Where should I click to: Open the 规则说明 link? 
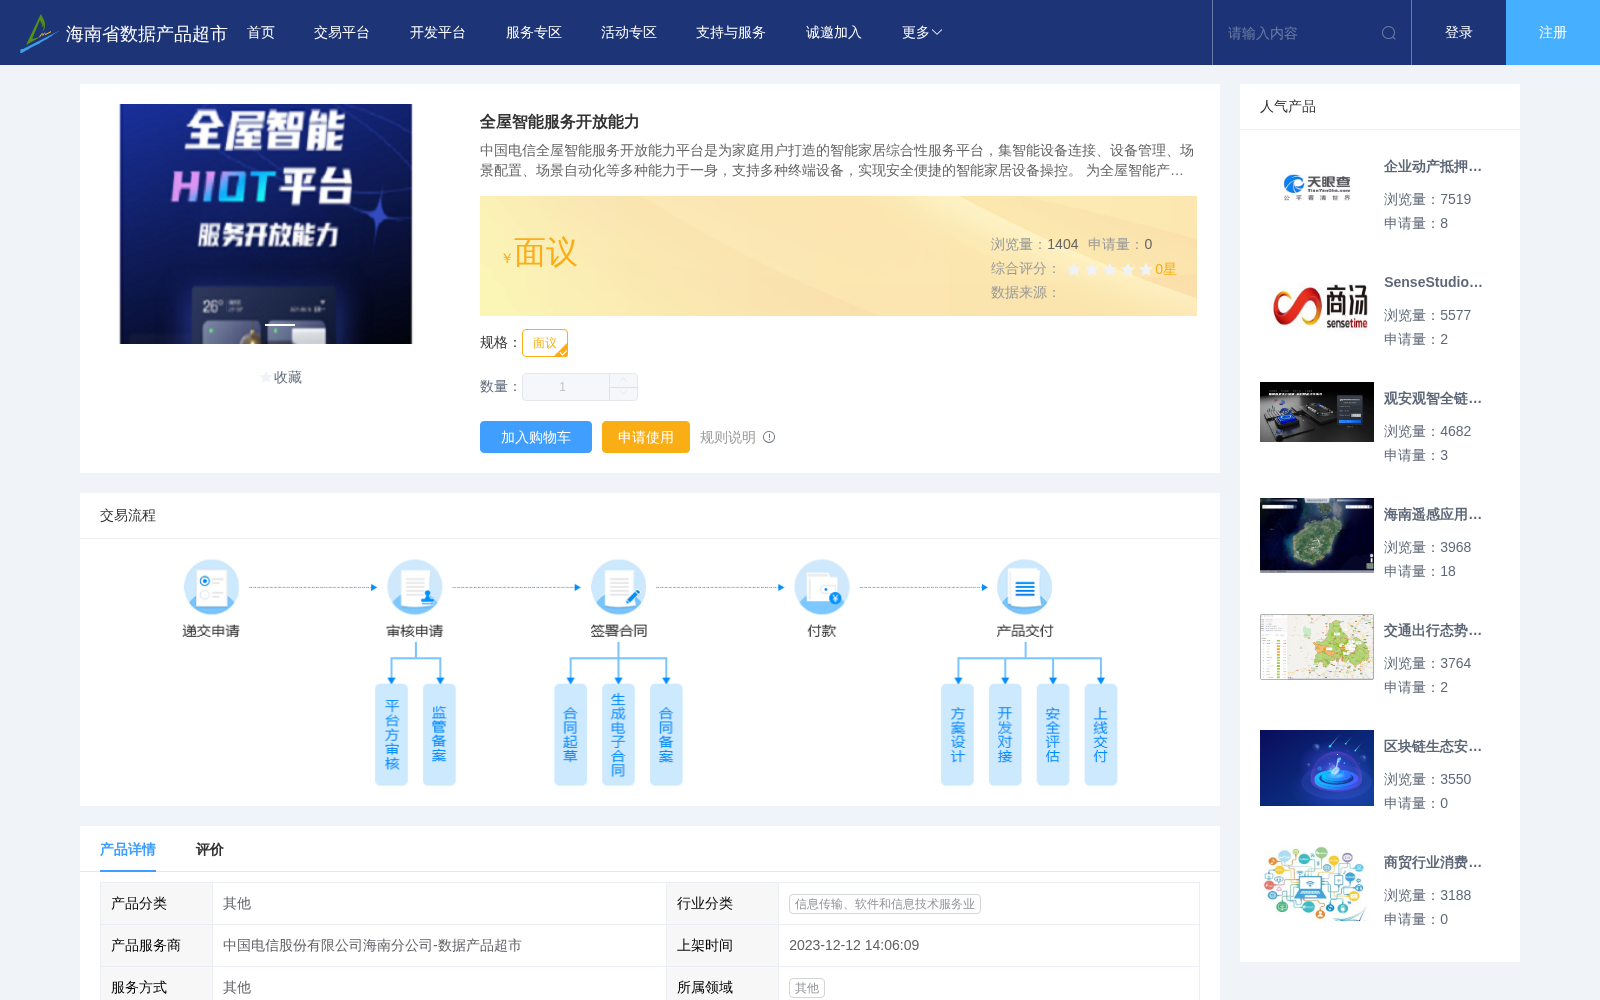click(728, 437)
